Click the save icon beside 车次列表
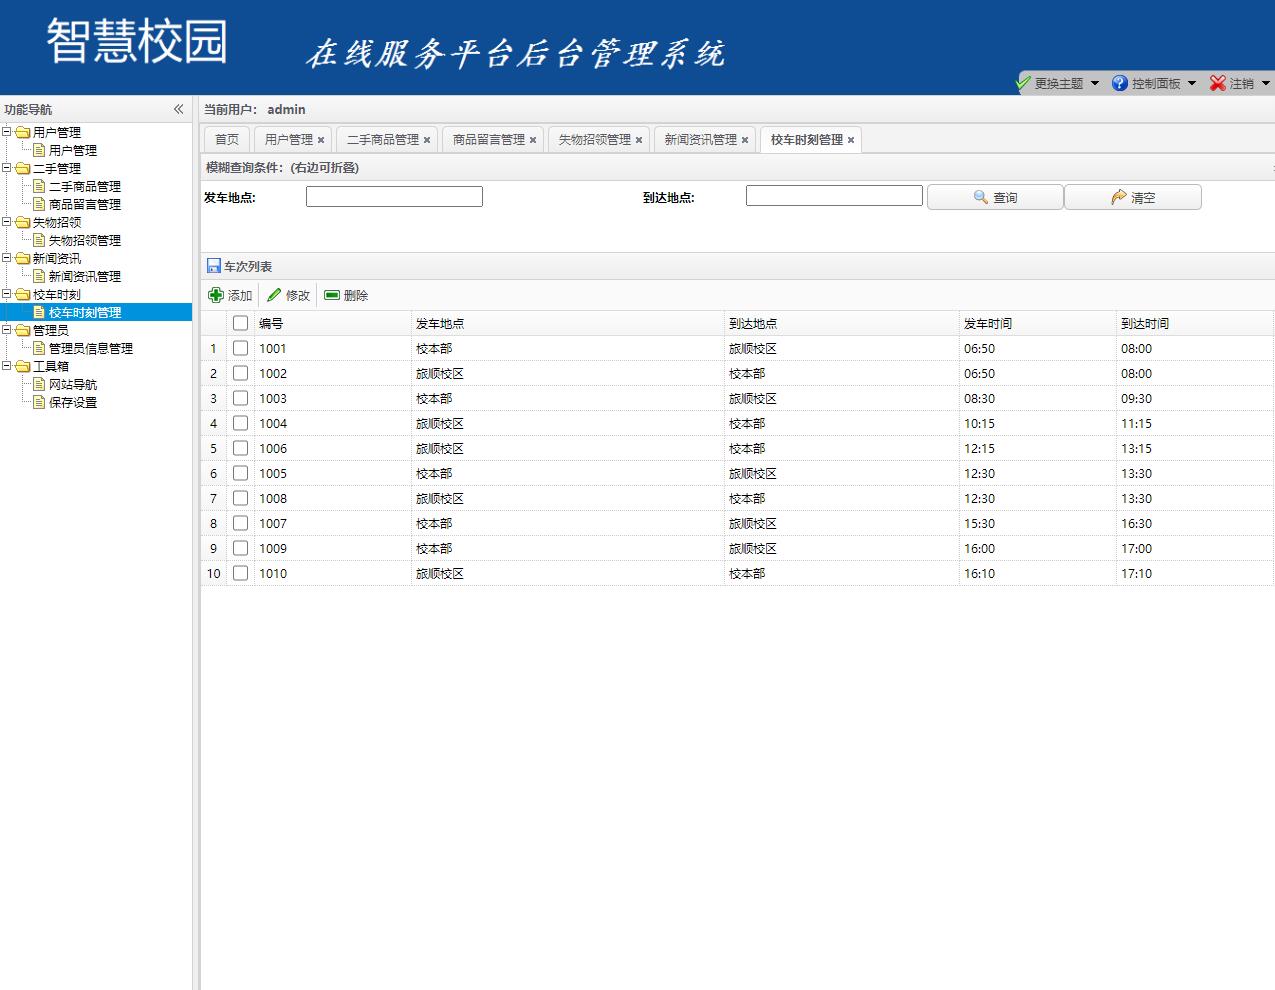The width and height of the screenshot is (1275, 990). click(x=213, y=265)
